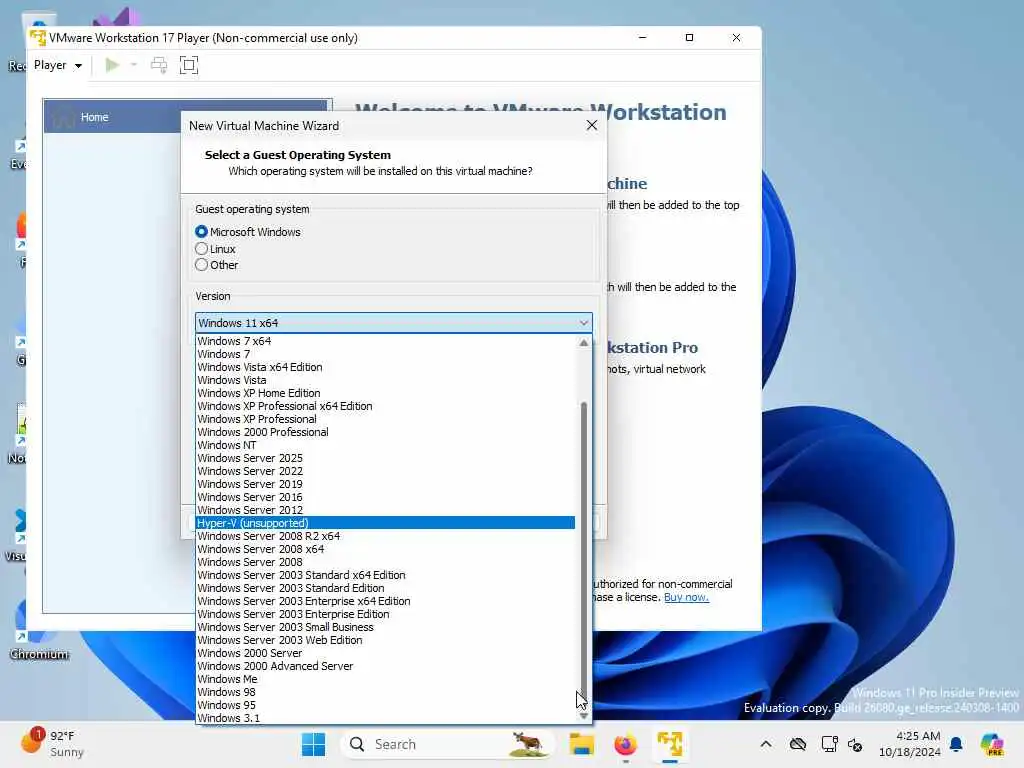Image resolution: width=1024 pixels, height=768 pixels.
Task: Enter full screen mode icon
Action: (x=189, y=65)
